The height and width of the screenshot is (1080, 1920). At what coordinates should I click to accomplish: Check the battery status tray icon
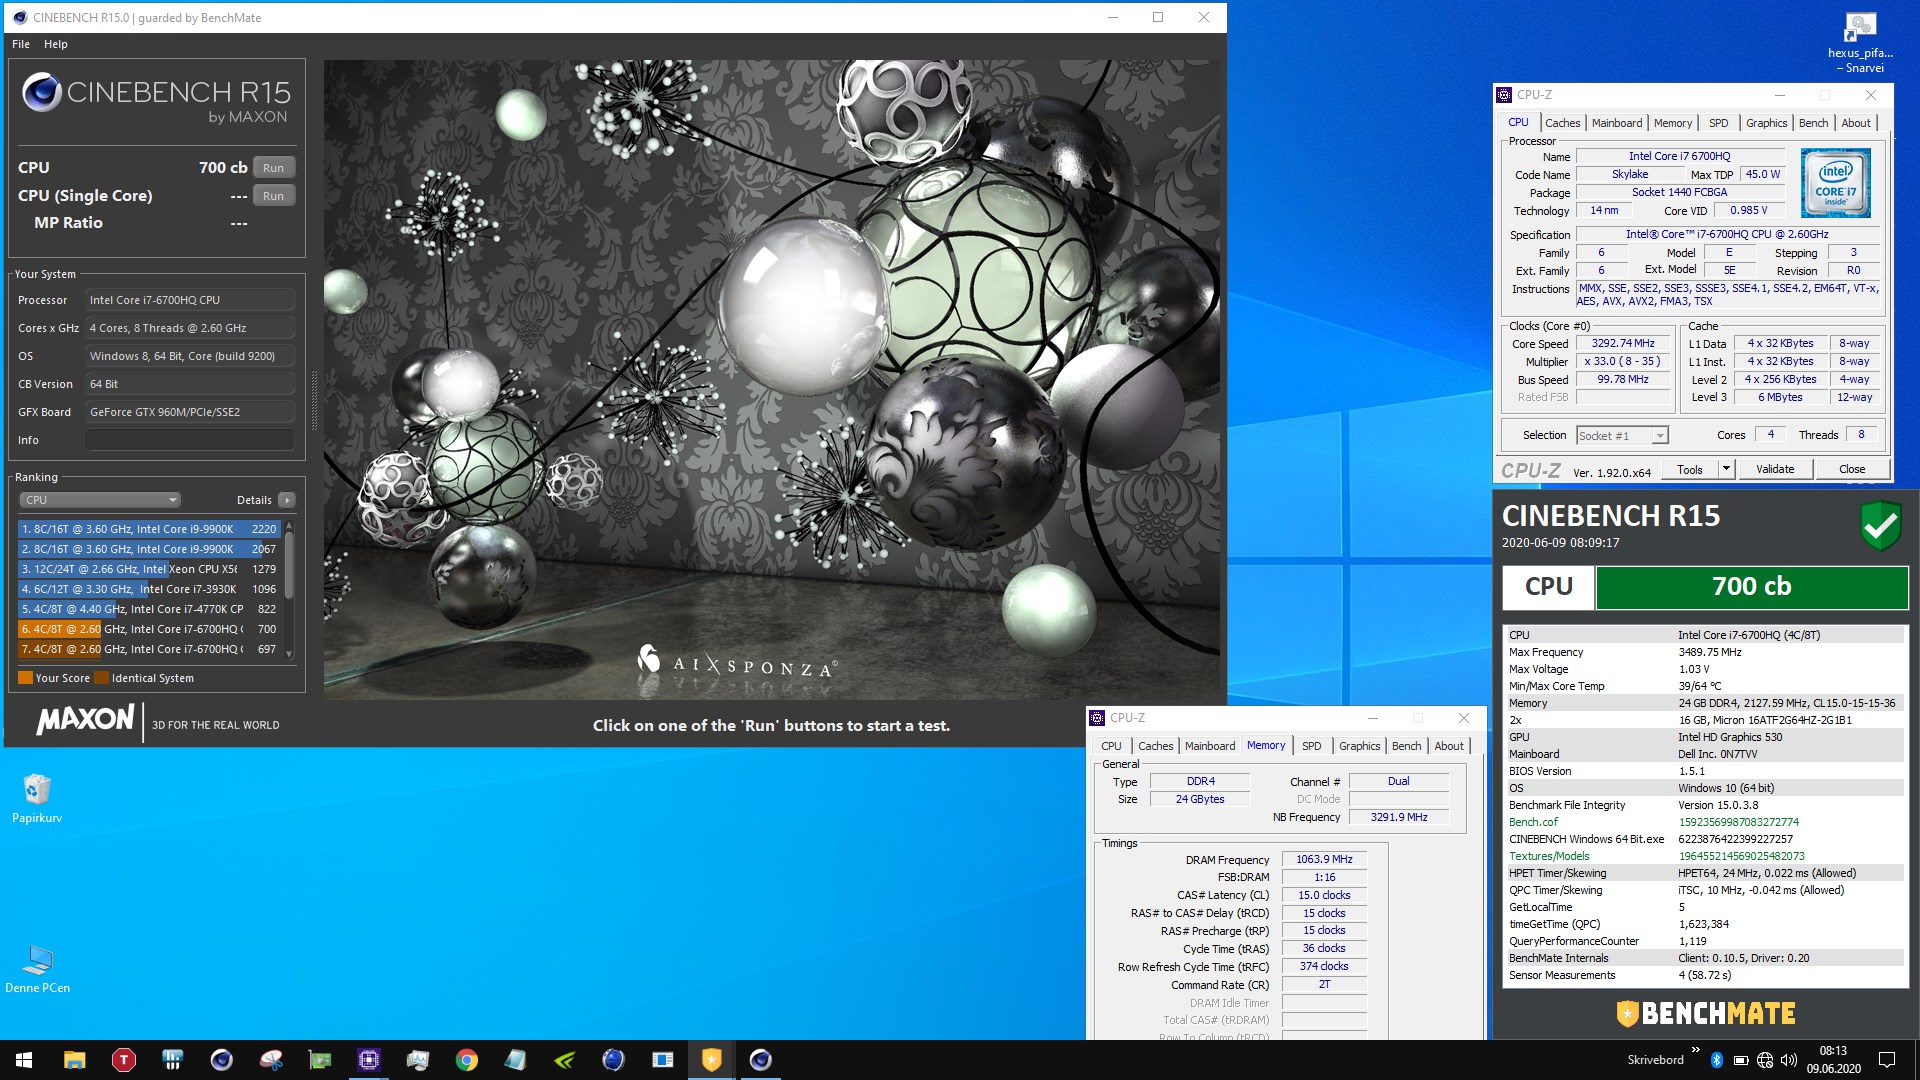[1741, 1060]
